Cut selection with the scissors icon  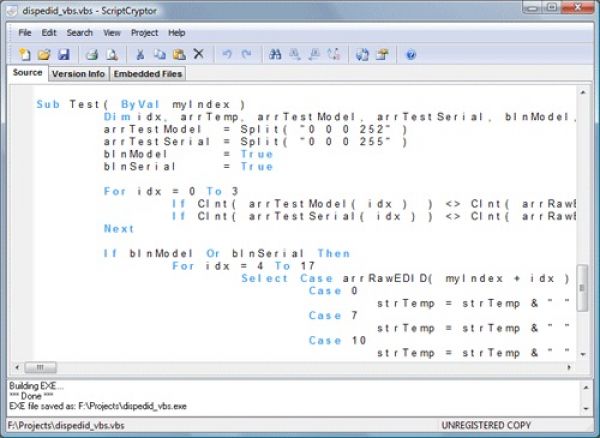[x=140, y=55]
